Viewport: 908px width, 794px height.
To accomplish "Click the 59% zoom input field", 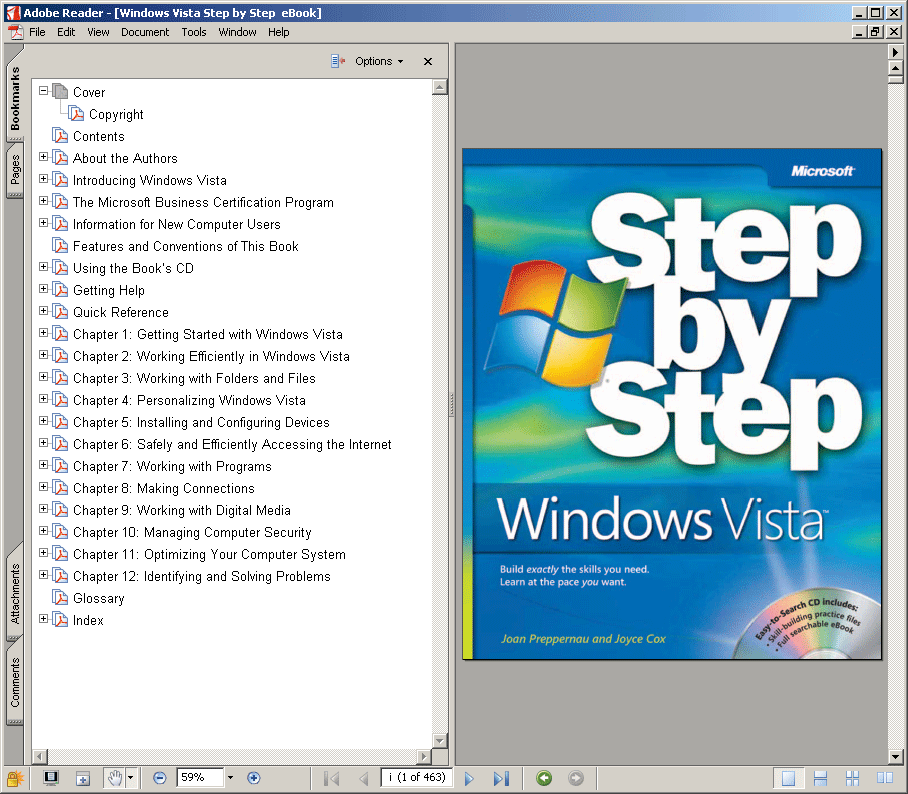I will click(x=200, y=777).
